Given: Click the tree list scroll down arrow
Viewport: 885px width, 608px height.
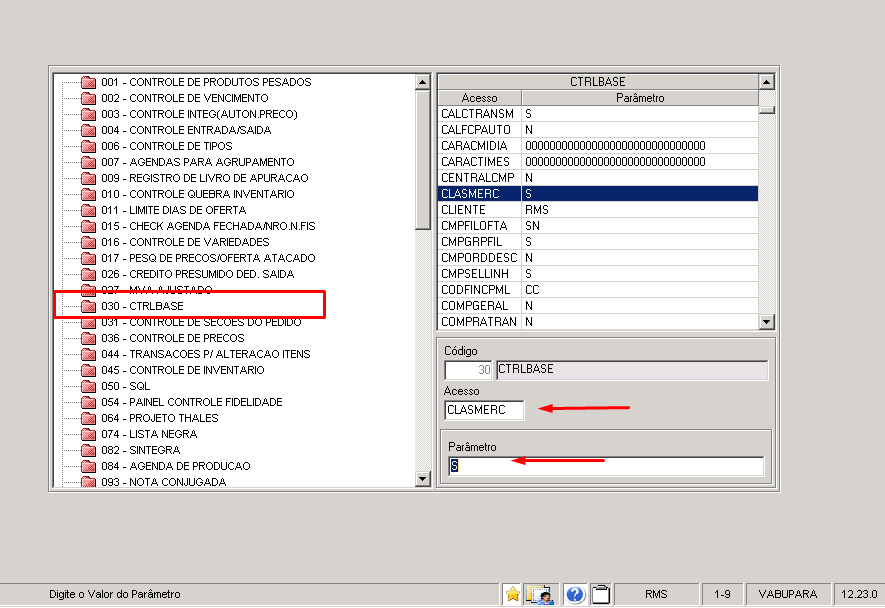Looking at the screenshot, I should coord(422,479).
